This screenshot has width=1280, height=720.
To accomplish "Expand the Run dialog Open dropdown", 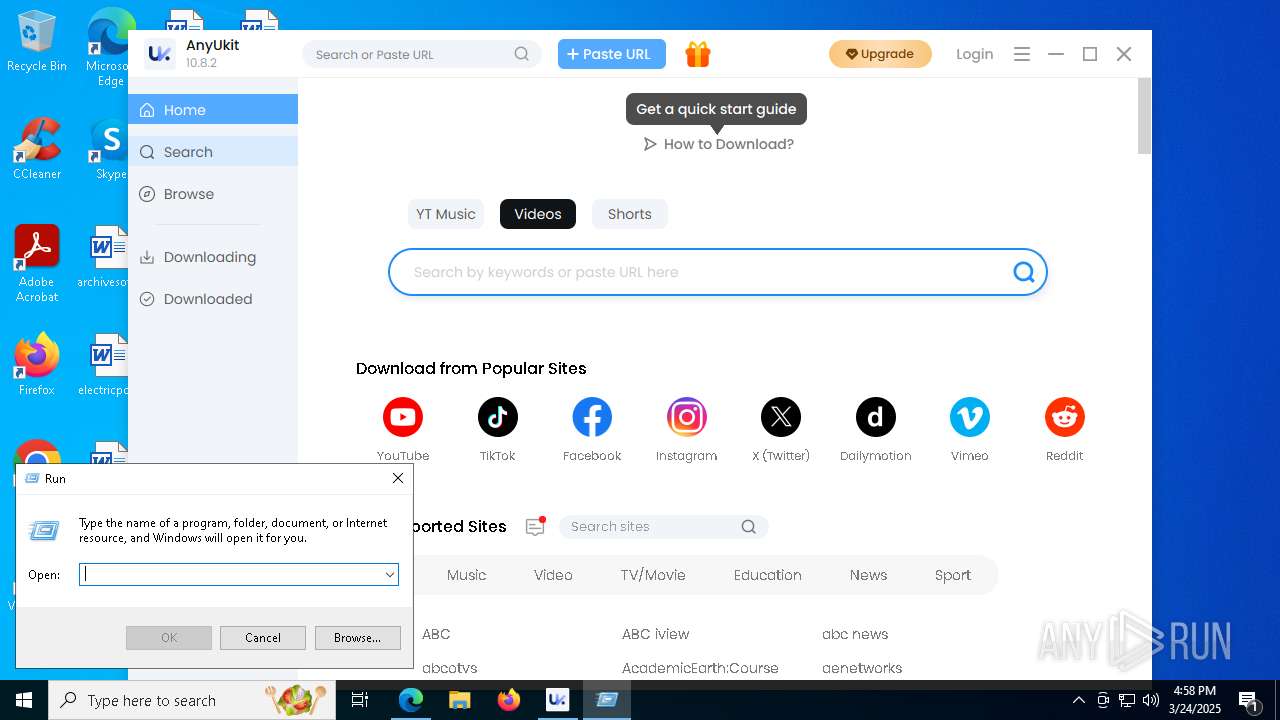I will pyautogui.click(x=390, y=575).
